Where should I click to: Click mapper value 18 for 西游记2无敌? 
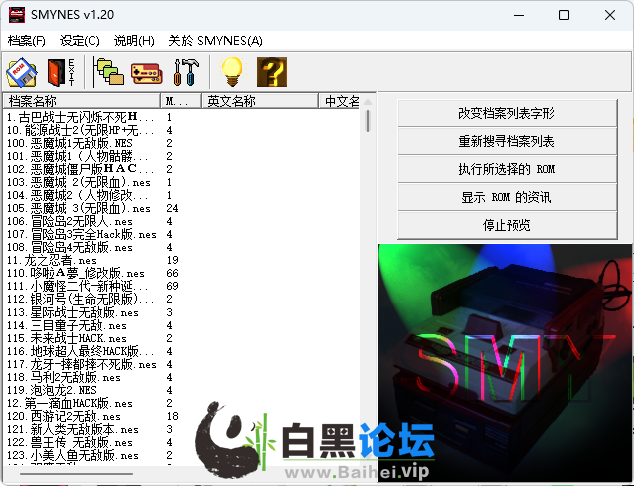[x=172, y=416]
